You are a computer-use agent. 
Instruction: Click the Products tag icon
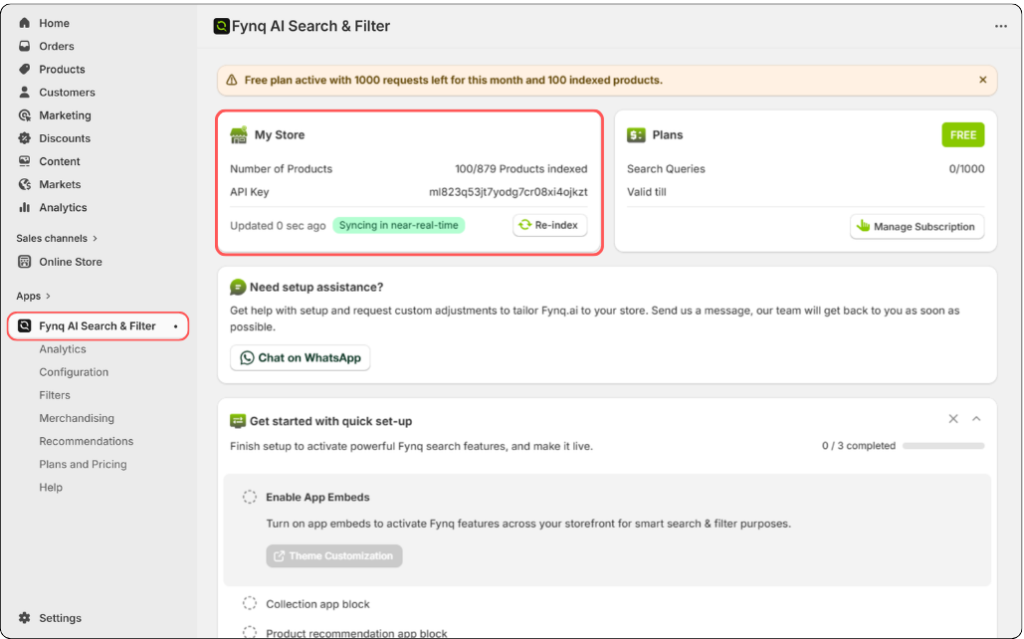click(24, 69)
